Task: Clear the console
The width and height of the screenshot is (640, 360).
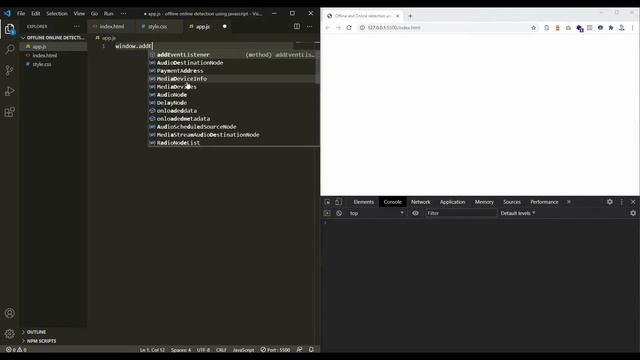Action: pyautogui.click(x=339, y=213)
